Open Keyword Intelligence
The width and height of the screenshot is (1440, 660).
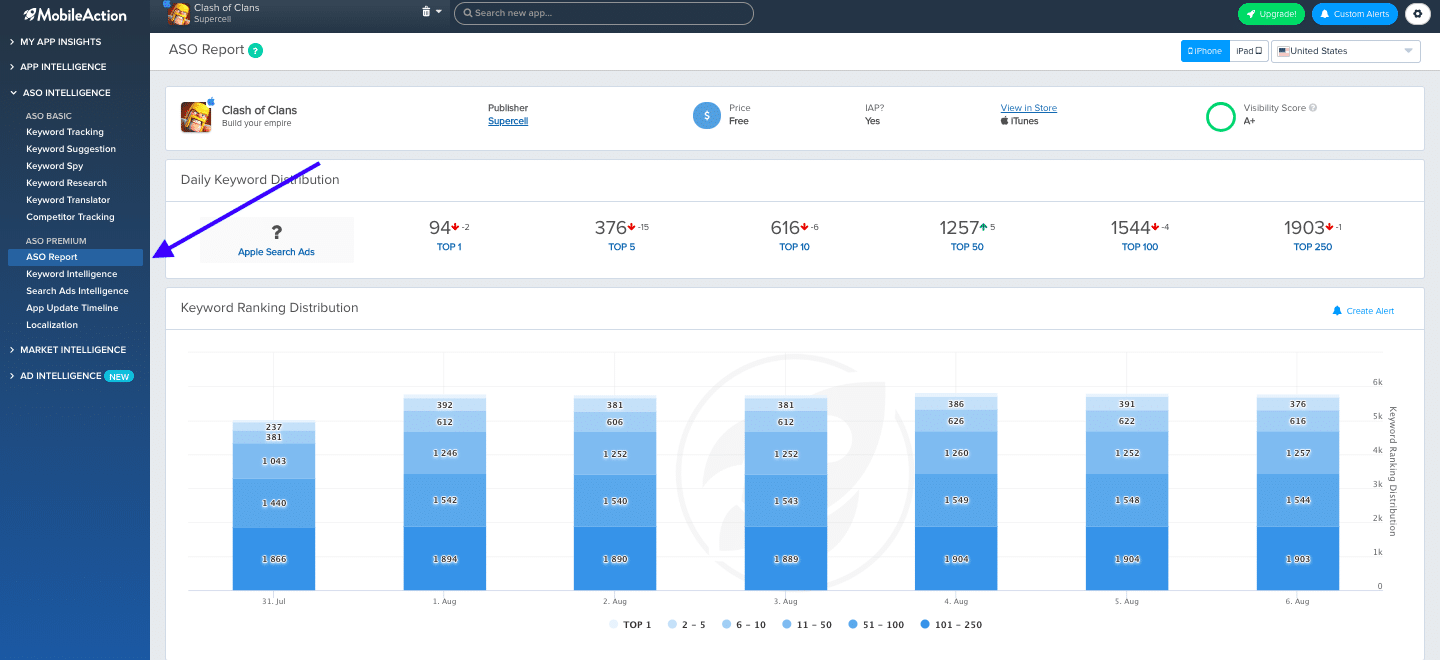coord(71,274)
